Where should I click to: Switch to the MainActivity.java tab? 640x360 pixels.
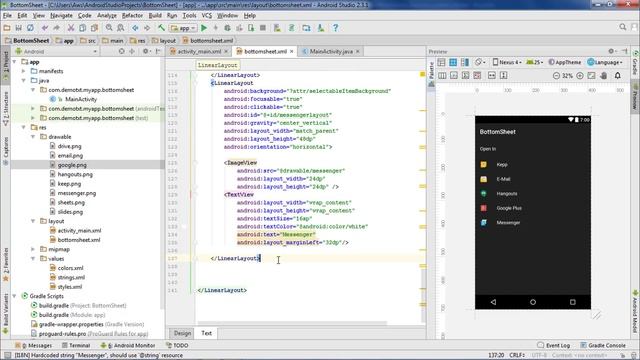[331, 51]
